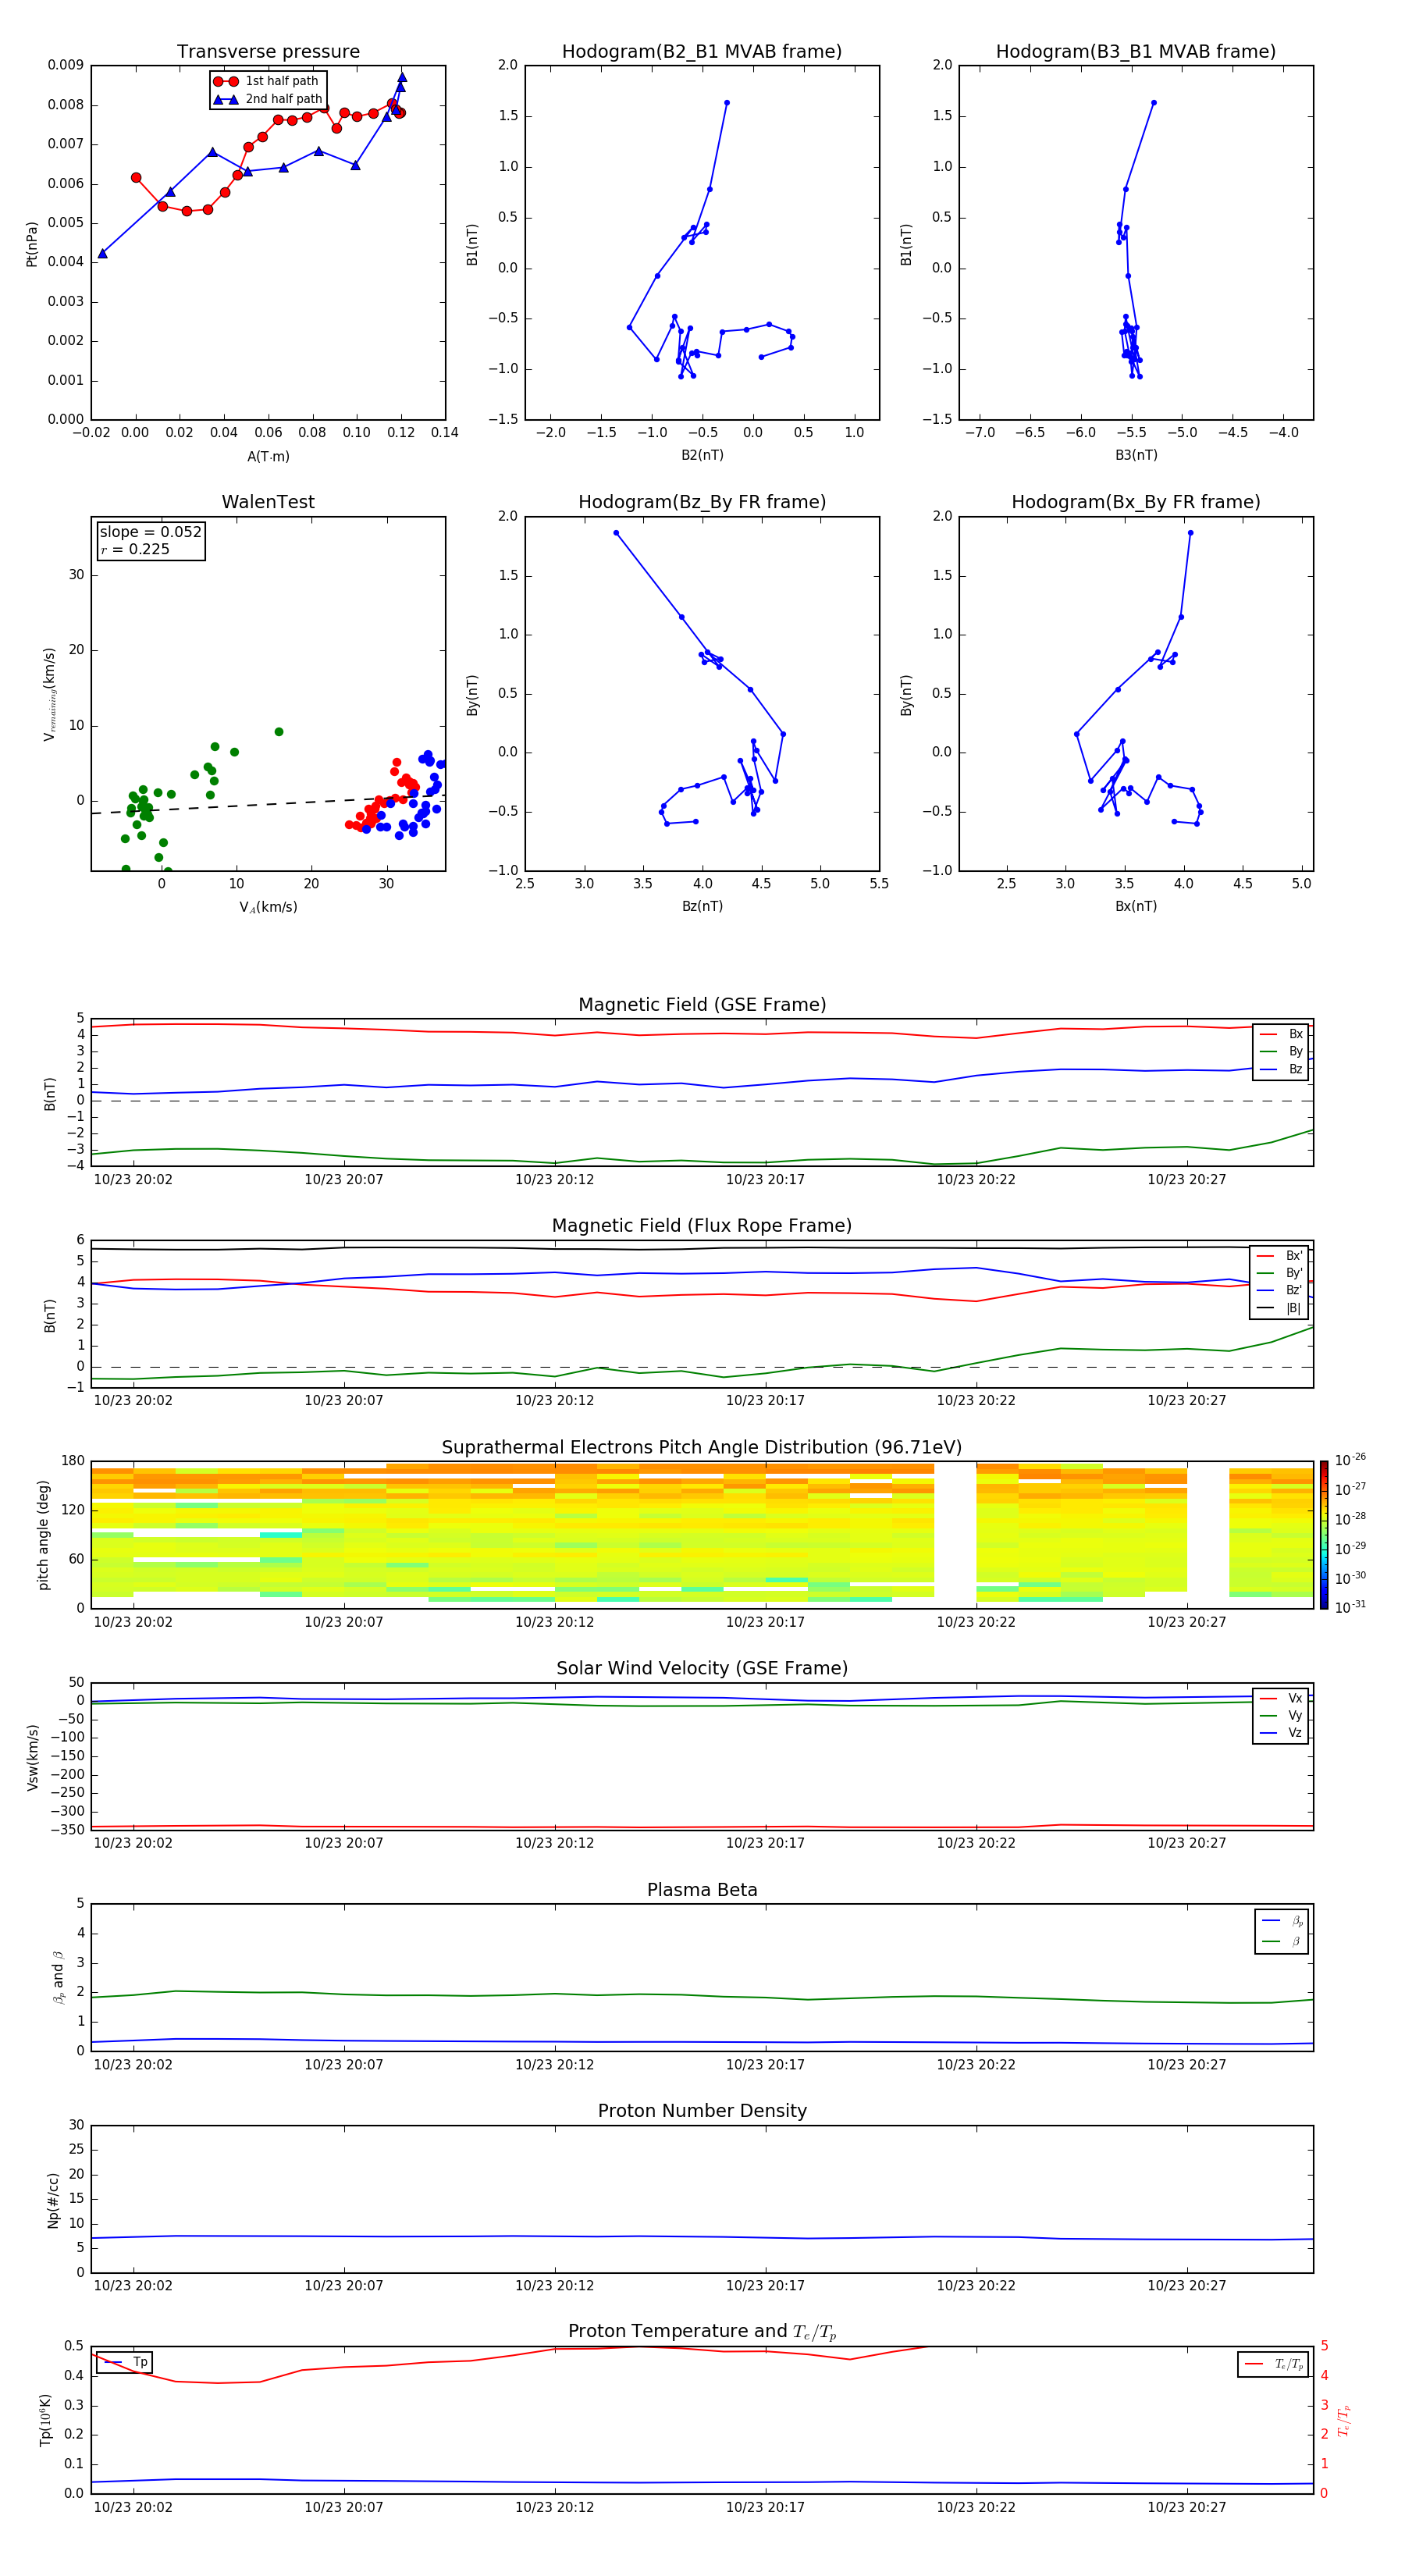
Task: Click the top data point in B2_B1 hodogram
Action: point(727,102)
